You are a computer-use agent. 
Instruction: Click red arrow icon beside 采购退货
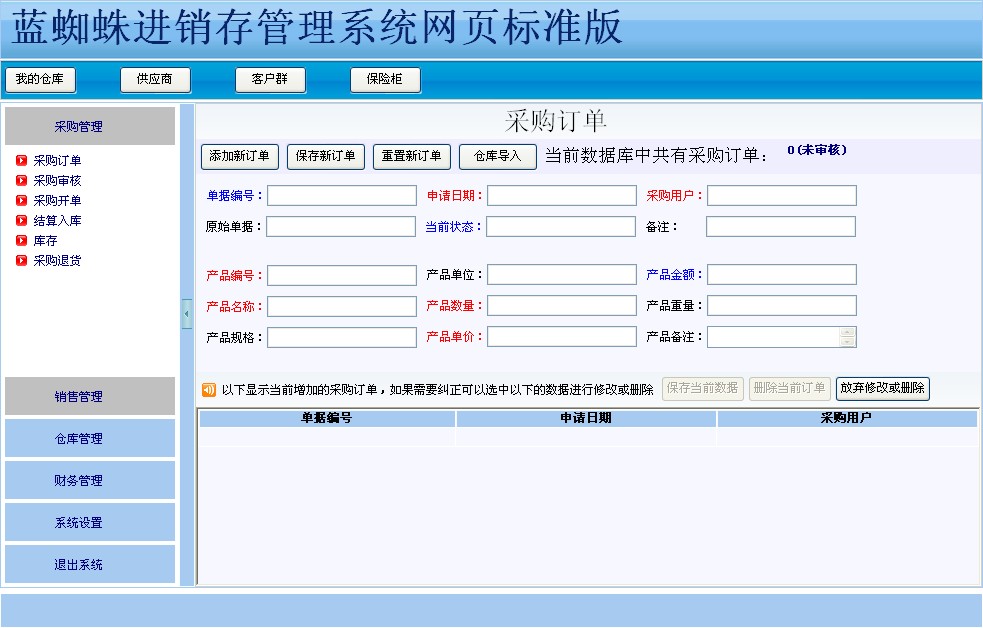pyautogui.click(x=21, y=261)
